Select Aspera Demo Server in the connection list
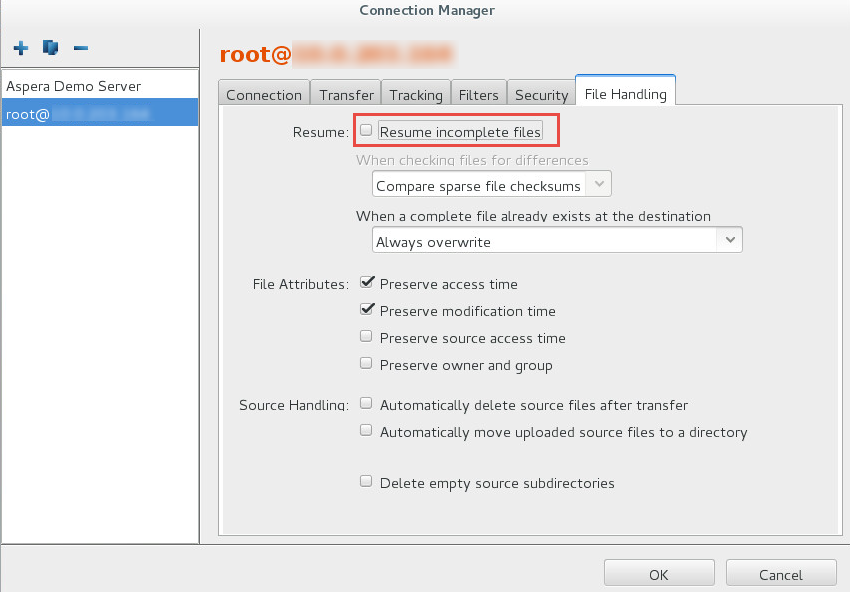 (73, 86)
